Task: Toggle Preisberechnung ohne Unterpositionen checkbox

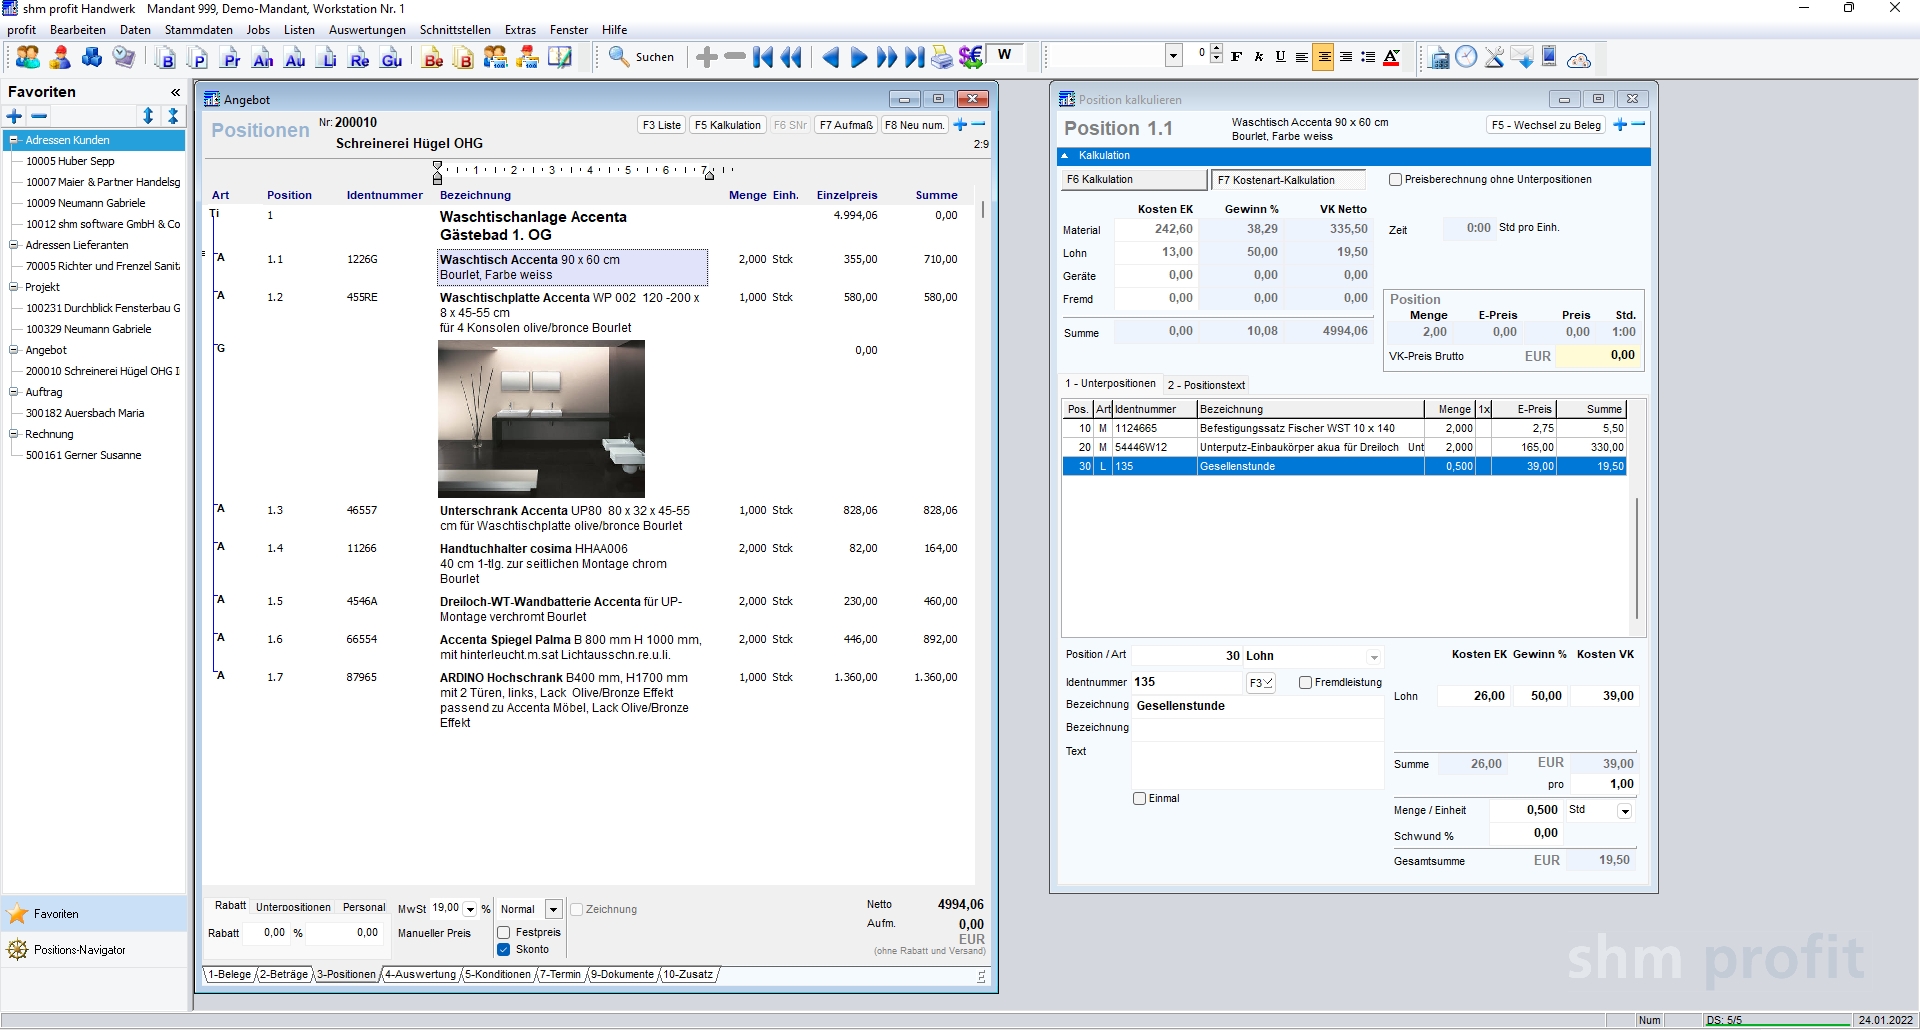Action: [x=1395, y=180]
